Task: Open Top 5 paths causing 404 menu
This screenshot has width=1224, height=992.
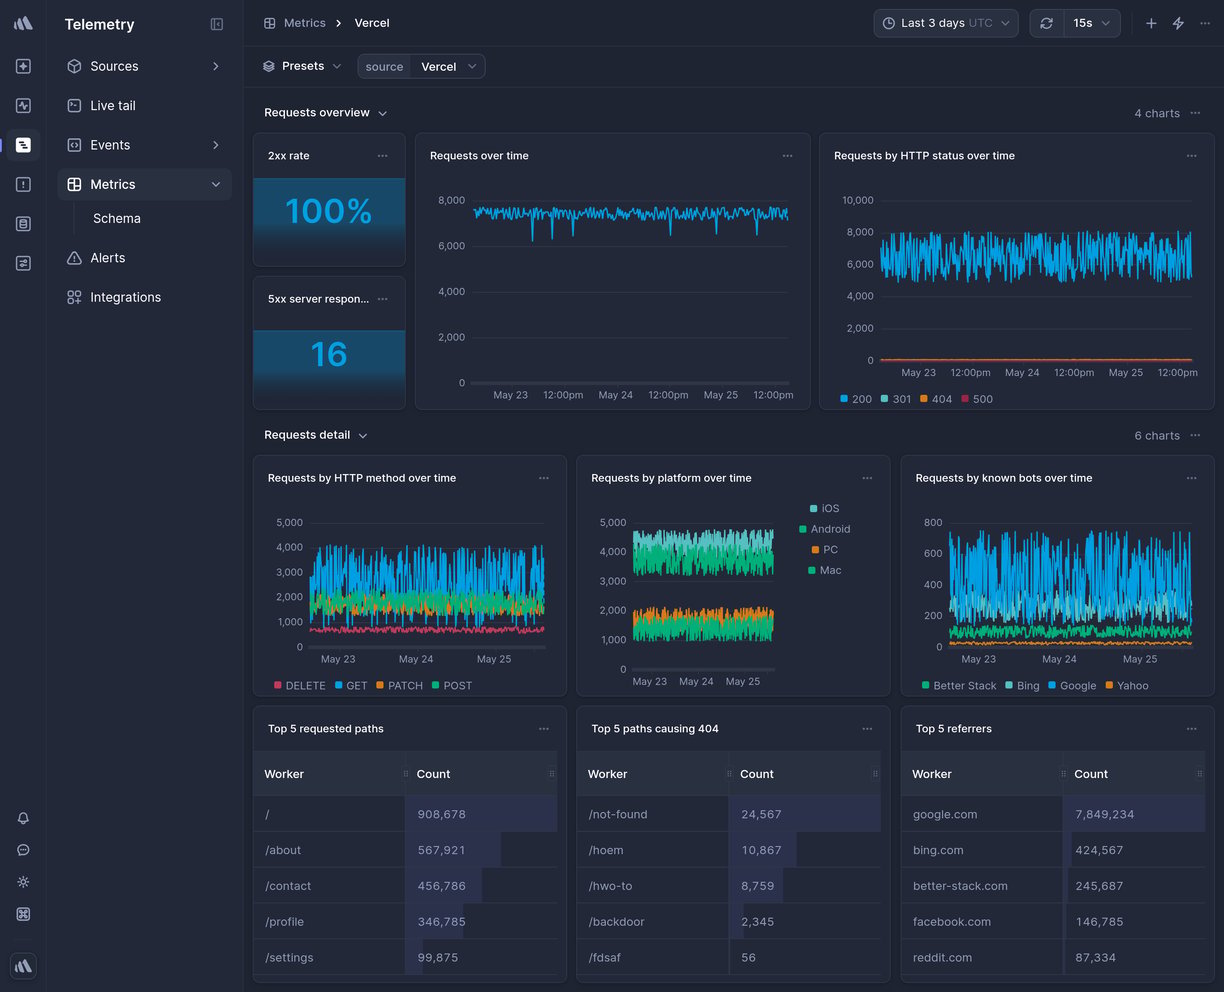Action: (x=867, y=729)
